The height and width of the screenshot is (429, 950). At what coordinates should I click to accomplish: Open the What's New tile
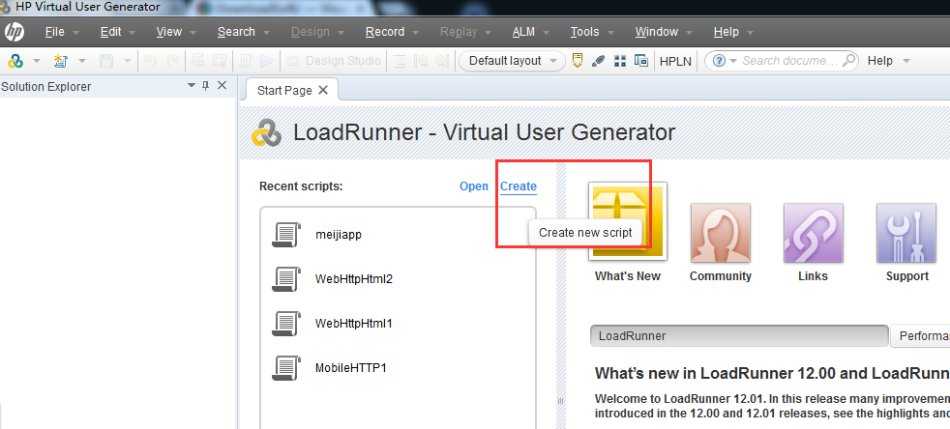[628, 221]
